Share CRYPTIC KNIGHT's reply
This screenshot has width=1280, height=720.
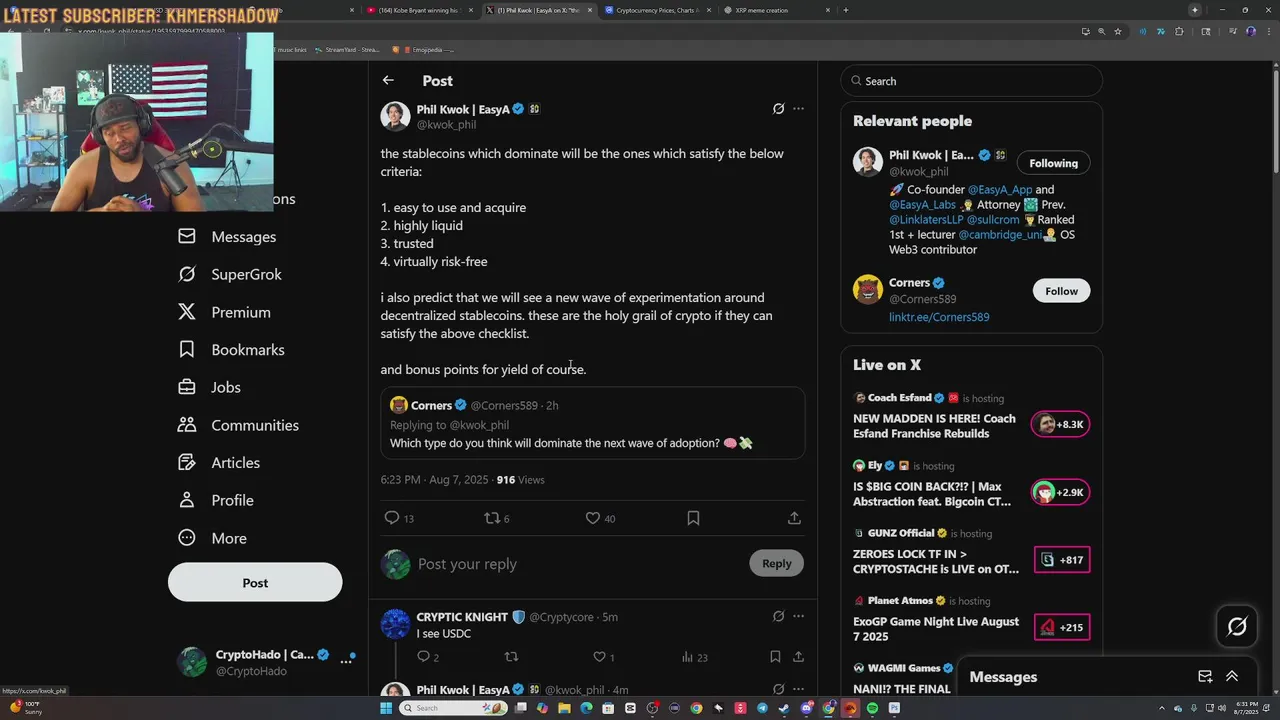798,657
